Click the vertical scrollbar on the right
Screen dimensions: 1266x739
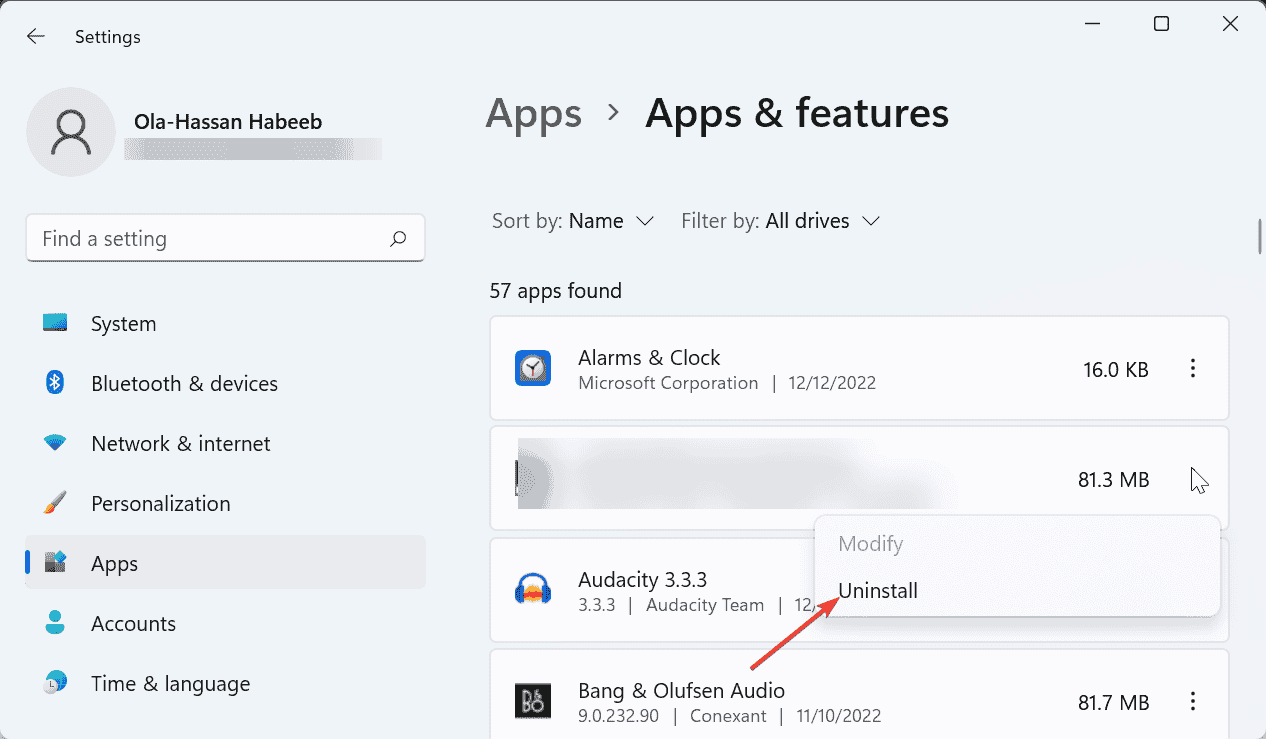(x=1259, y=236)
